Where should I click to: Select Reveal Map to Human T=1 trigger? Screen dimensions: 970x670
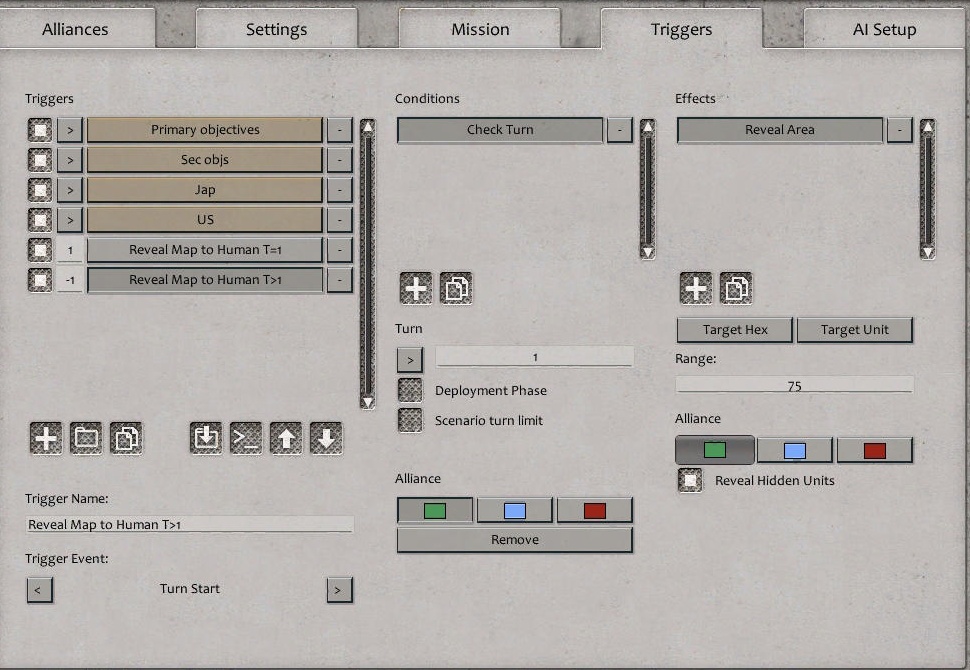coord(205,250)
